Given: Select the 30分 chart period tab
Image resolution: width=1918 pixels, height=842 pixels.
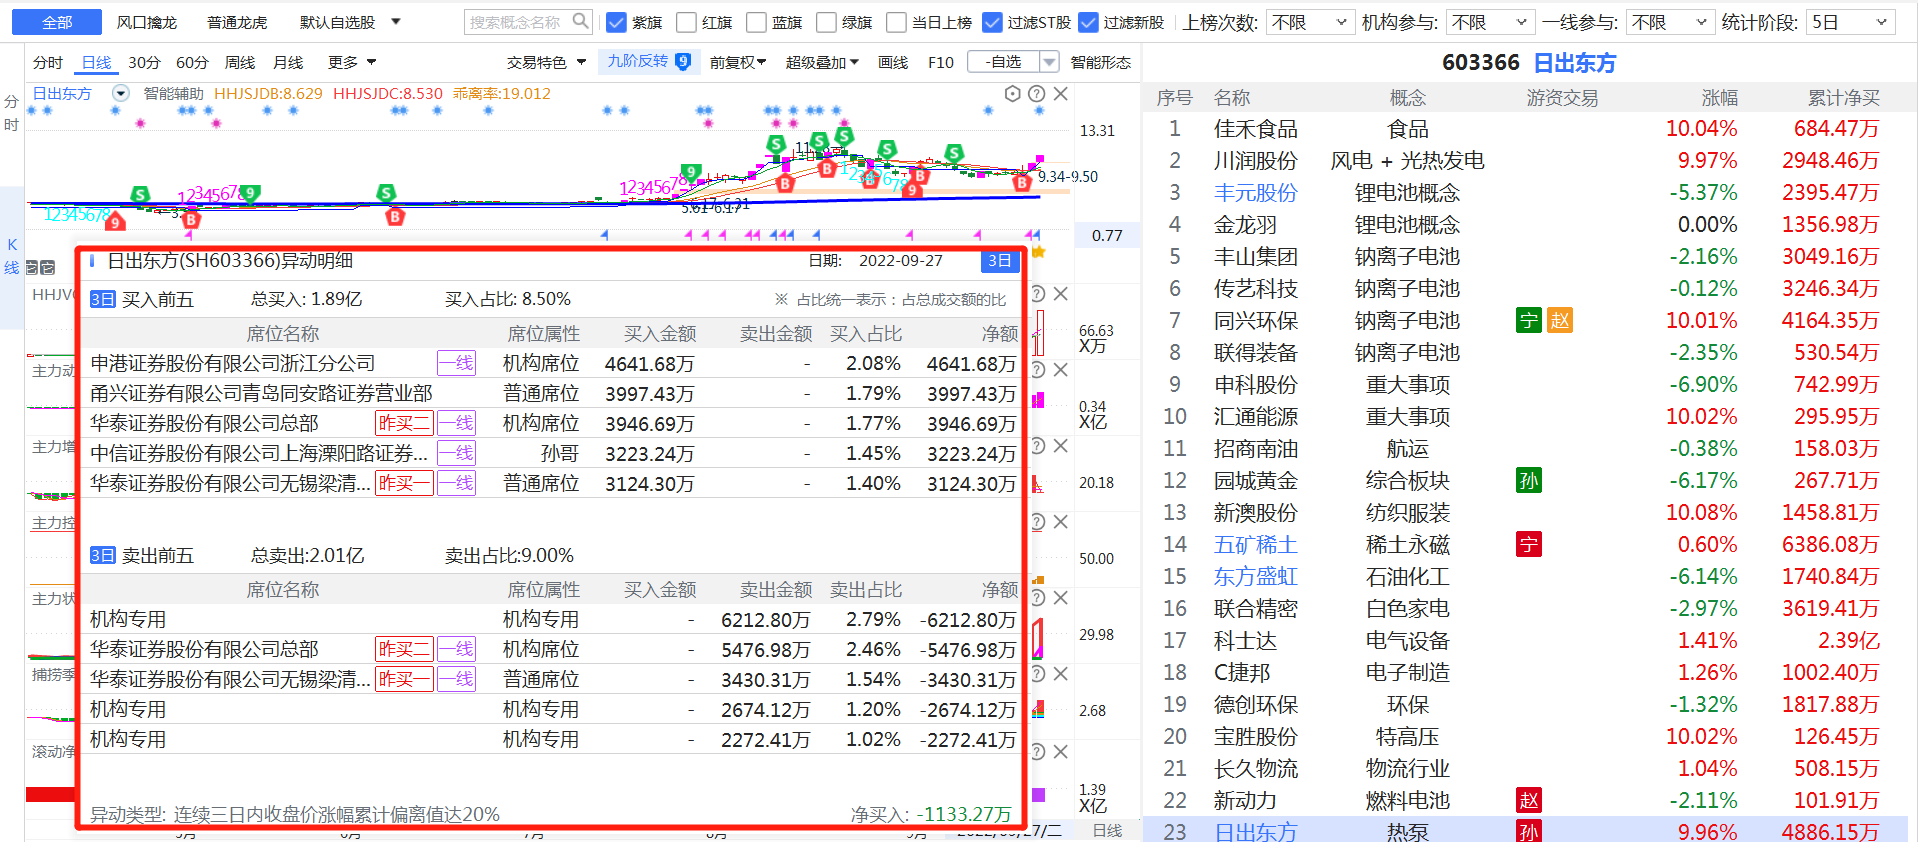Looking at the screenshot, I should 144,62.
